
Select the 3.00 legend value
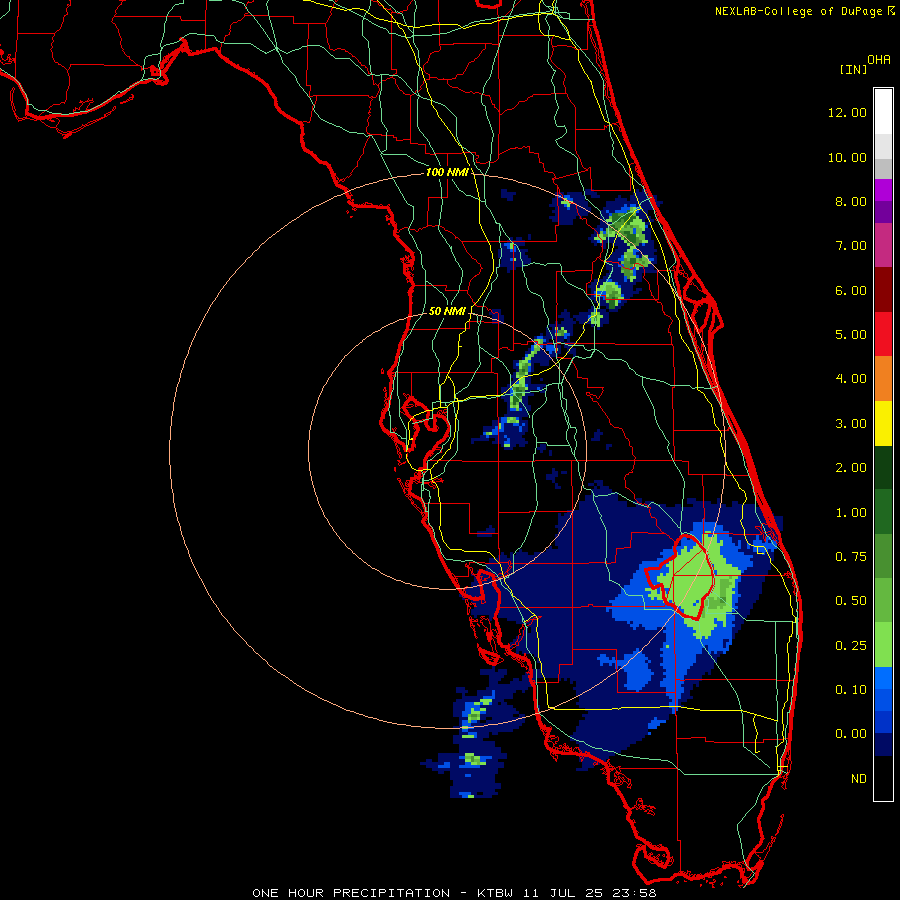tap(851, 424)
